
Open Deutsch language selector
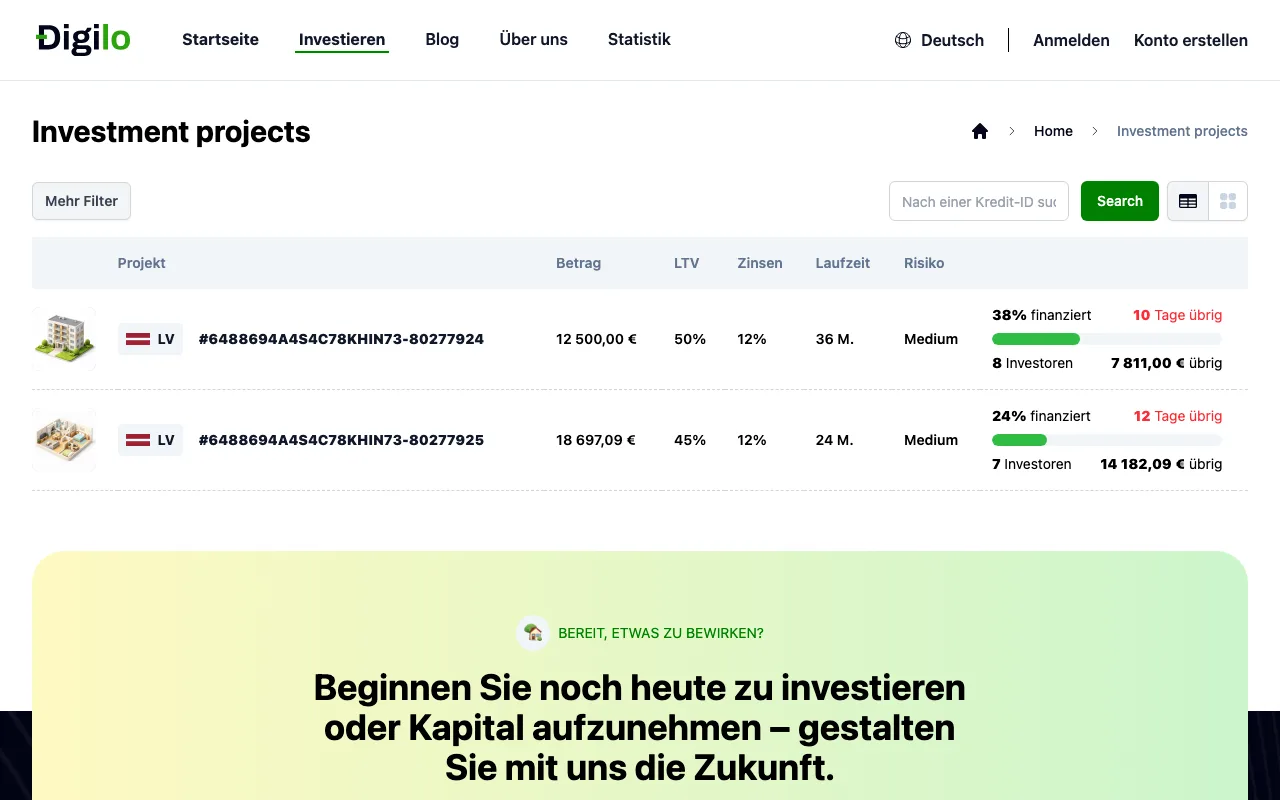pos(939,40)
